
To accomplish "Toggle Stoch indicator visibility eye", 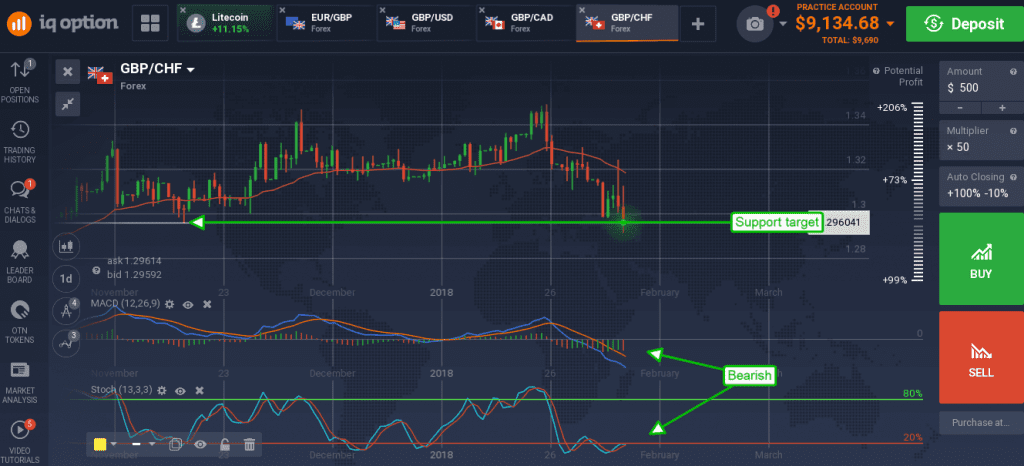I will 180,390.
